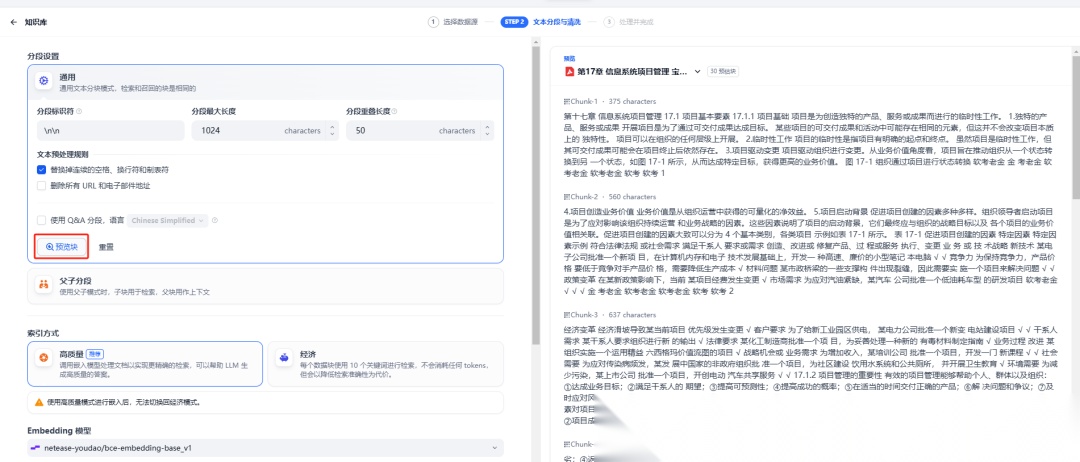Click the 30 预估块 badge
This screenshot has width=1080, height=462.
[x=725, y=71]
